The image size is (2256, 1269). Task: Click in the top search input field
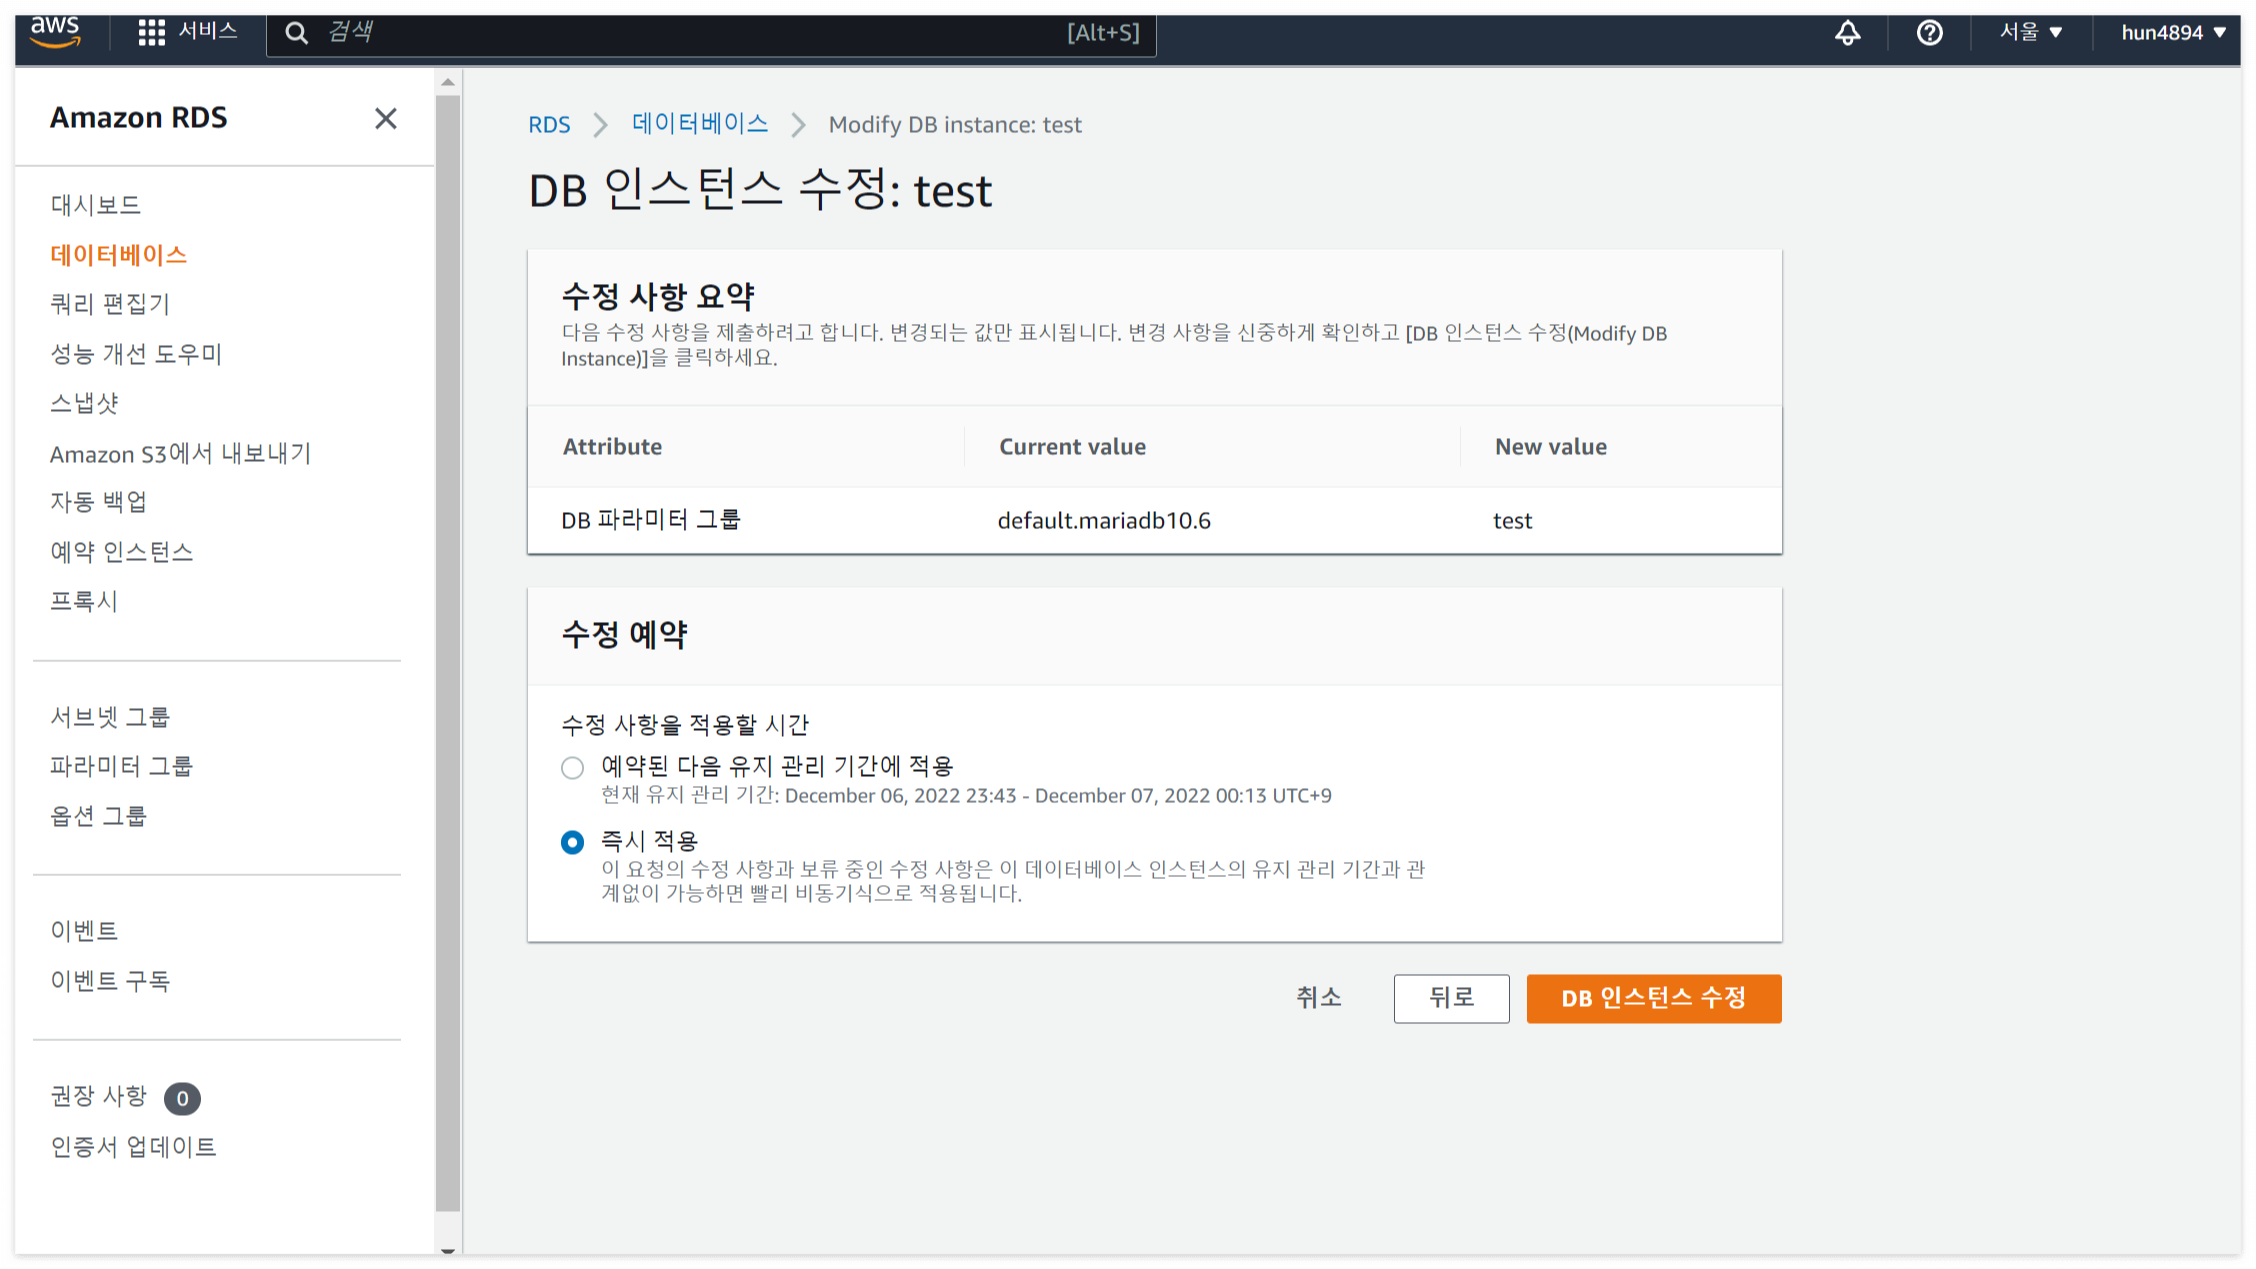point(700,33)
